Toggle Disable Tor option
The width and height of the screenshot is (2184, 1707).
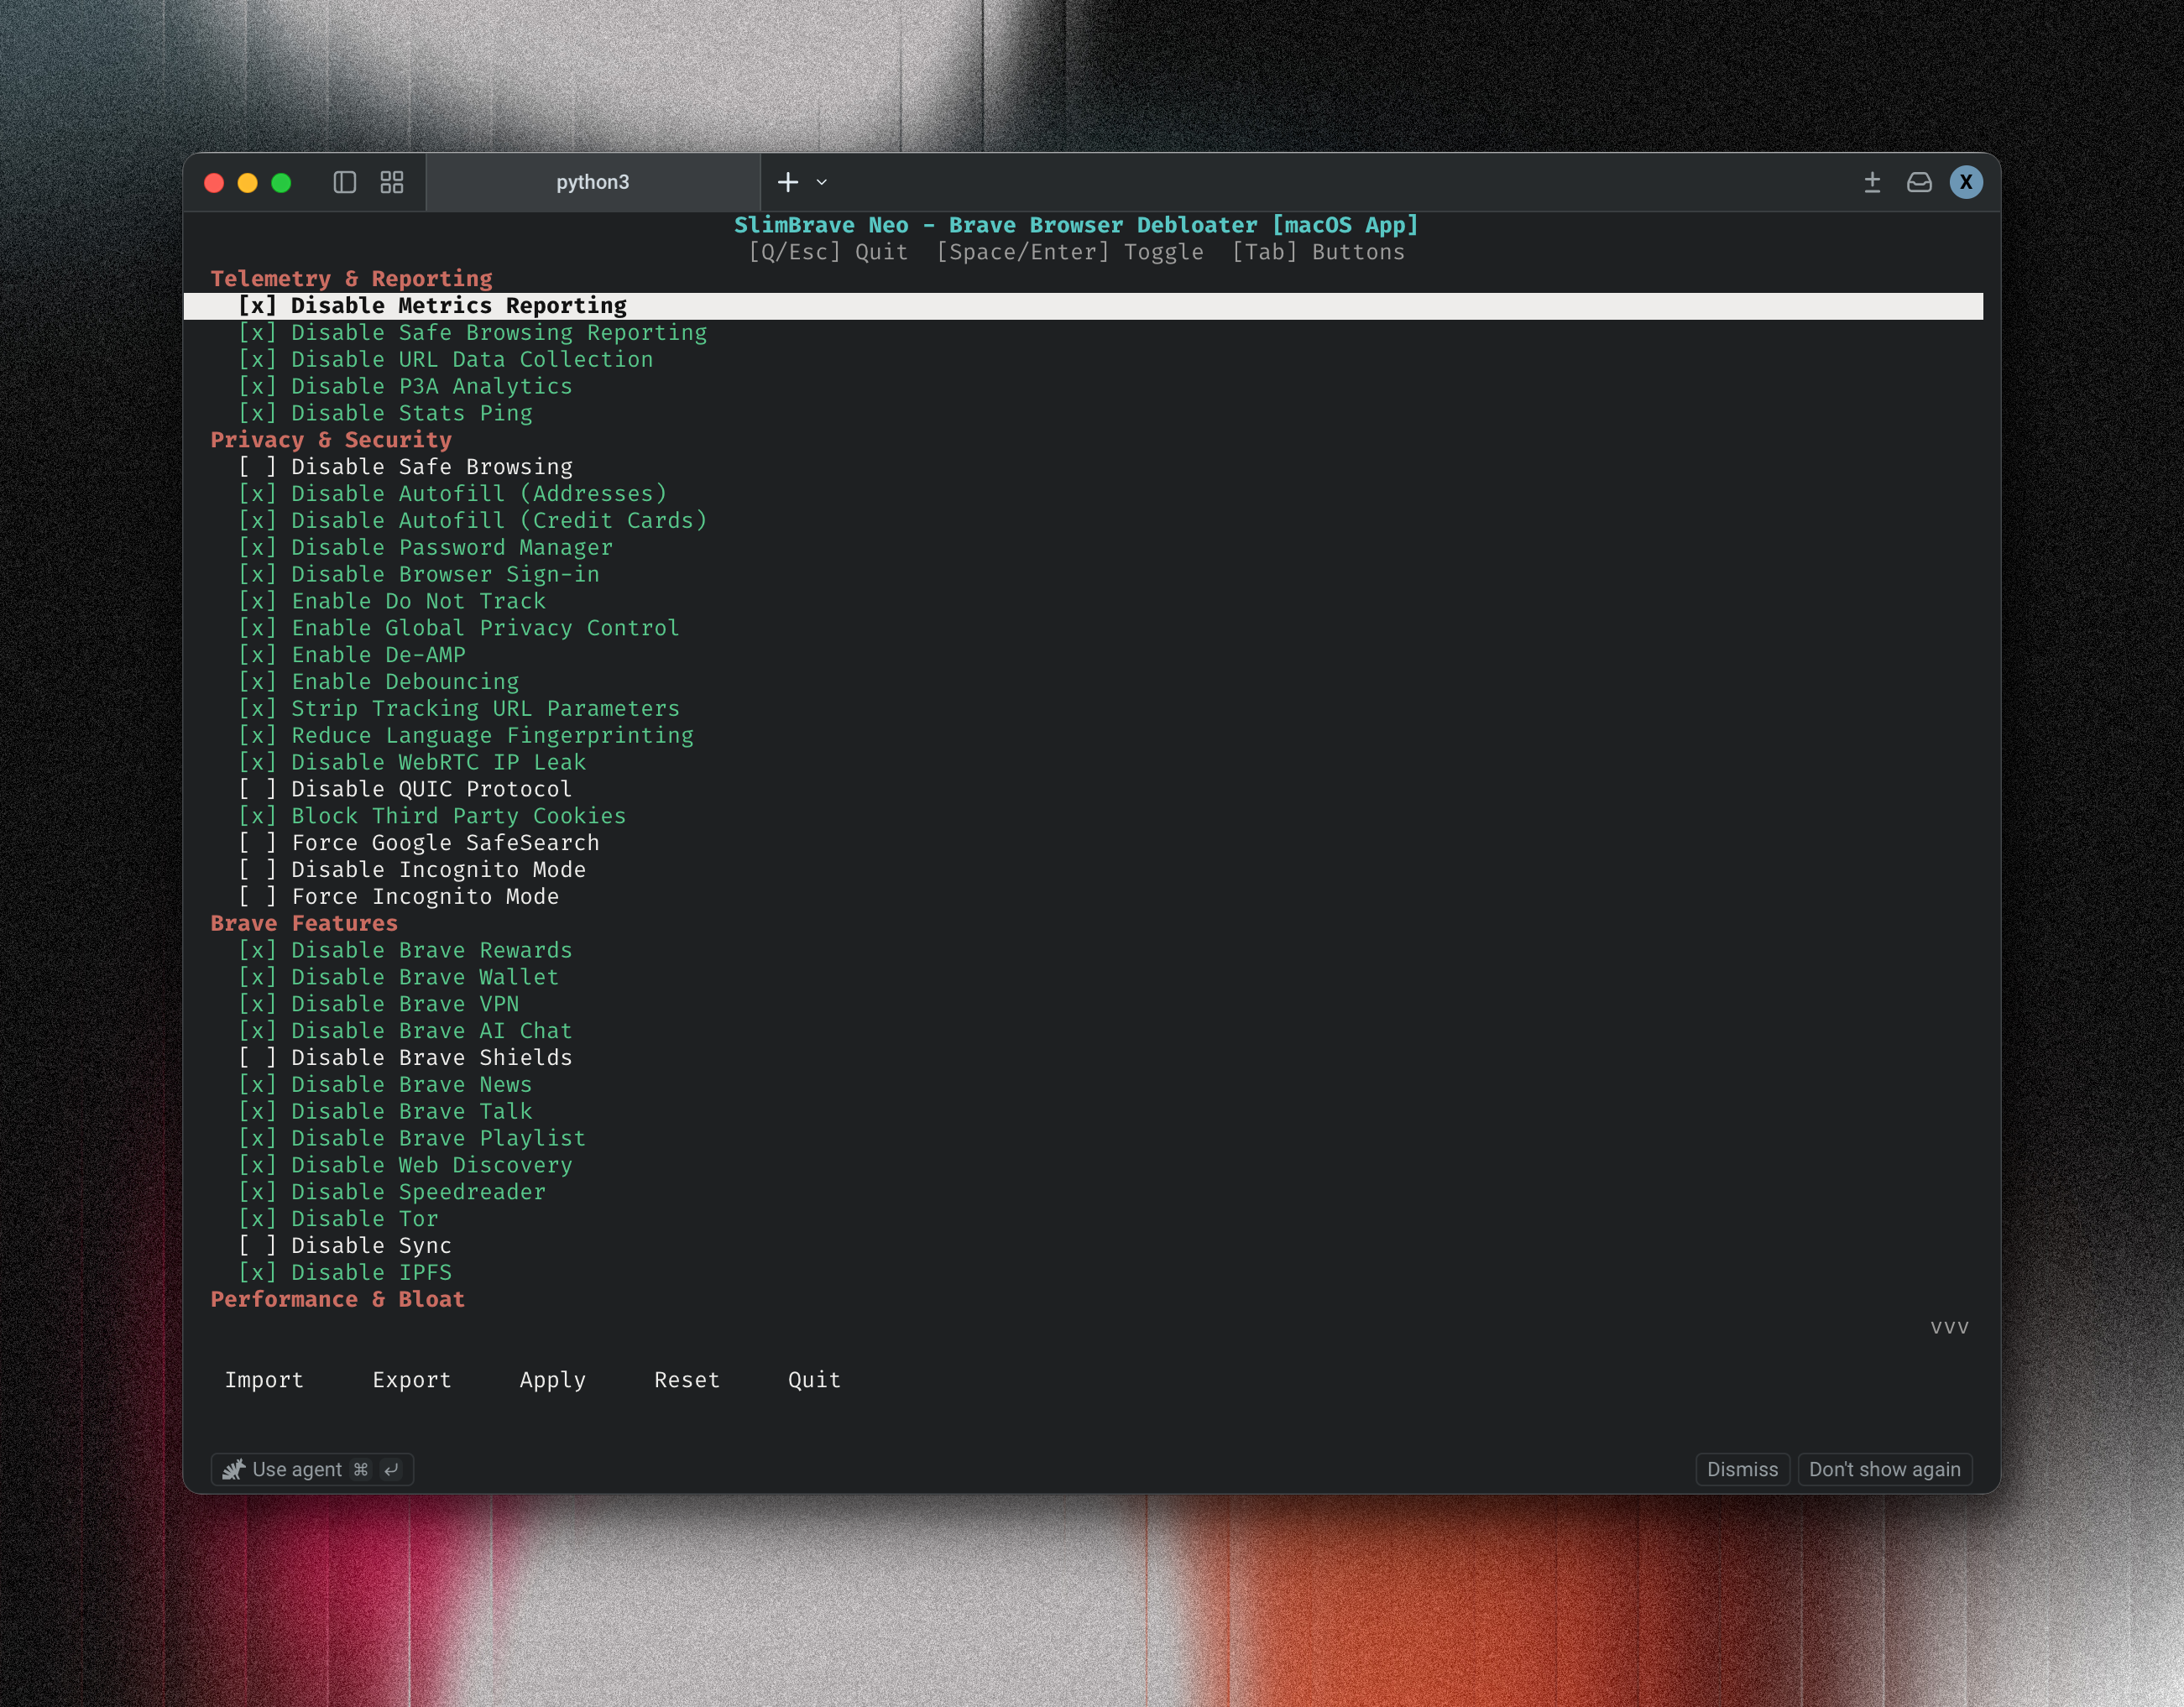pos(338,1220)
